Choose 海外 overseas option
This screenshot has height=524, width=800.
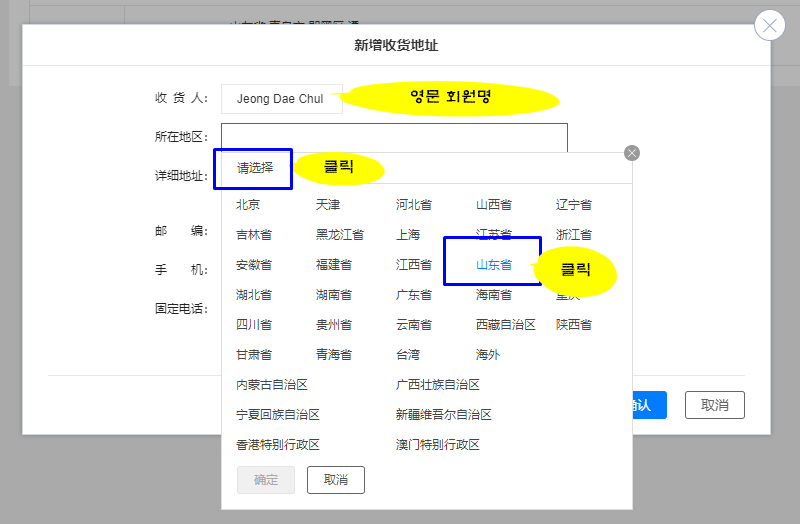tap(488, 355)
